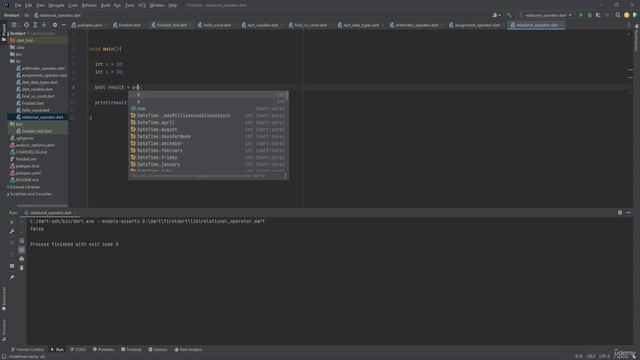The width and height of the screenshot is (640, 360).
Task: Open Services tool window button
Action: 158,349
